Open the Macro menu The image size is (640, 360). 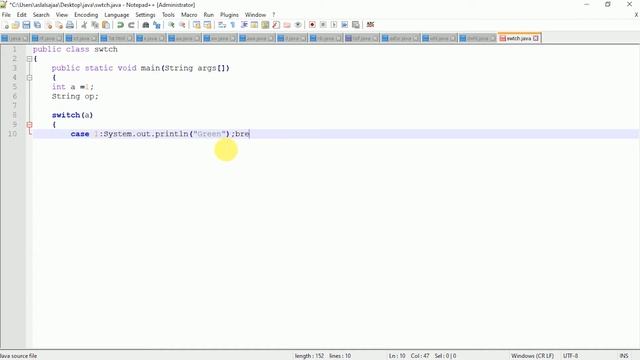(189, 15)
